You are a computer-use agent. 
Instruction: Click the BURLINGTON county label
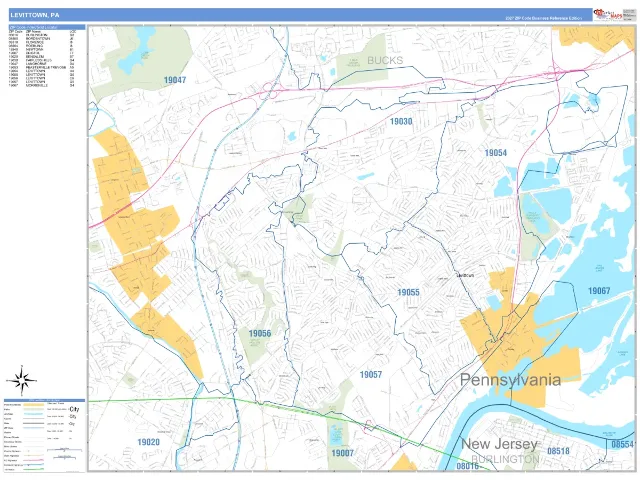[x=505, y=459]
